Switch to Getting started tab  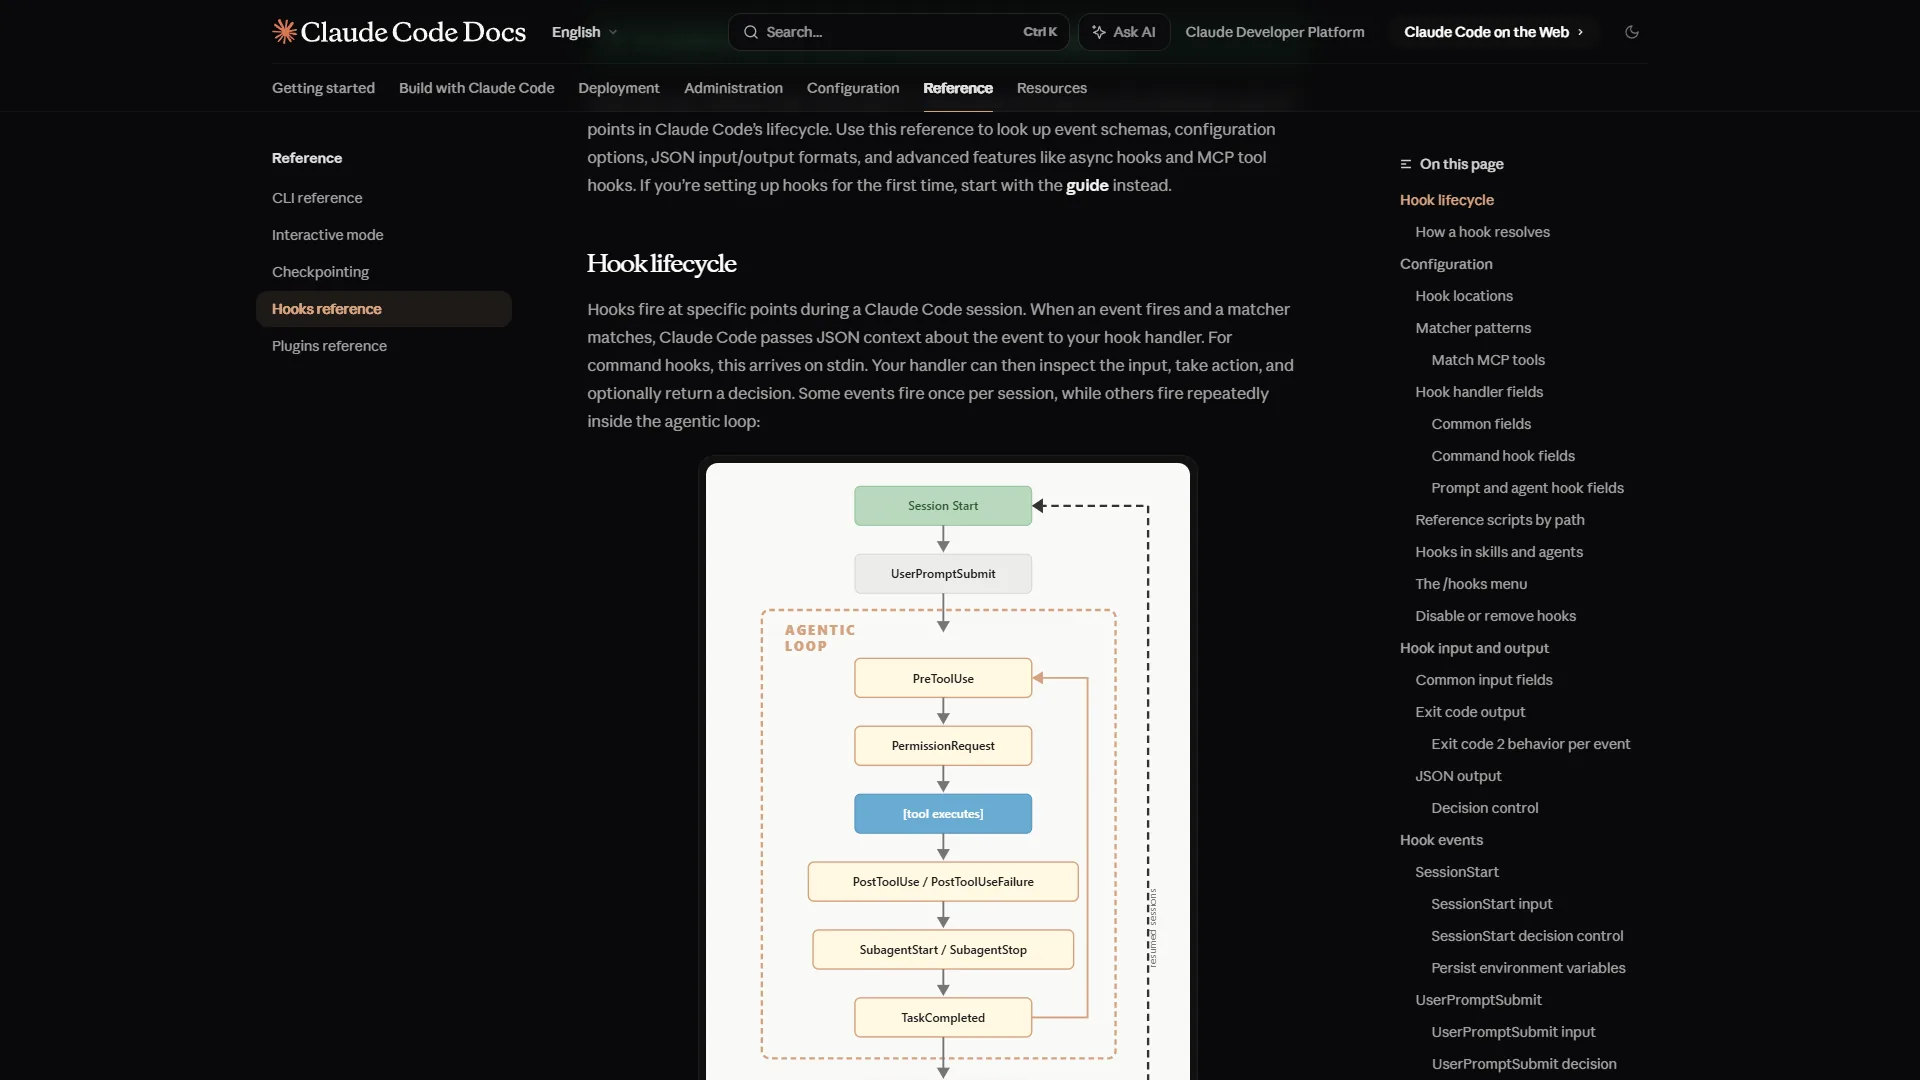(x=323, y=88)
